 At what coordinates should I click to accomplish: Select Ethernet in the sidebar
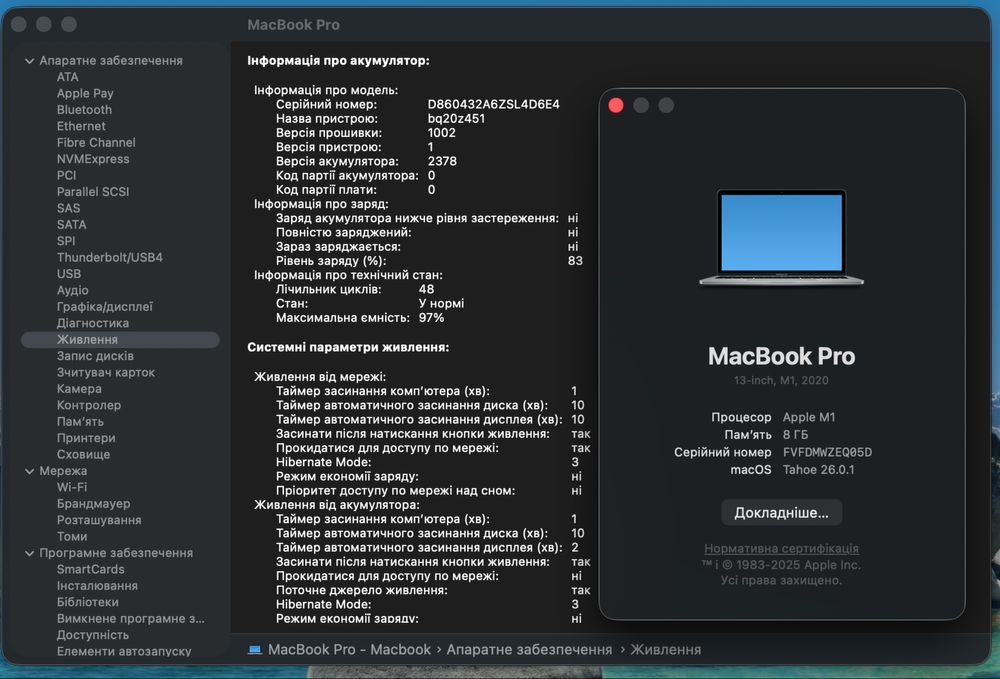point(81,126)
